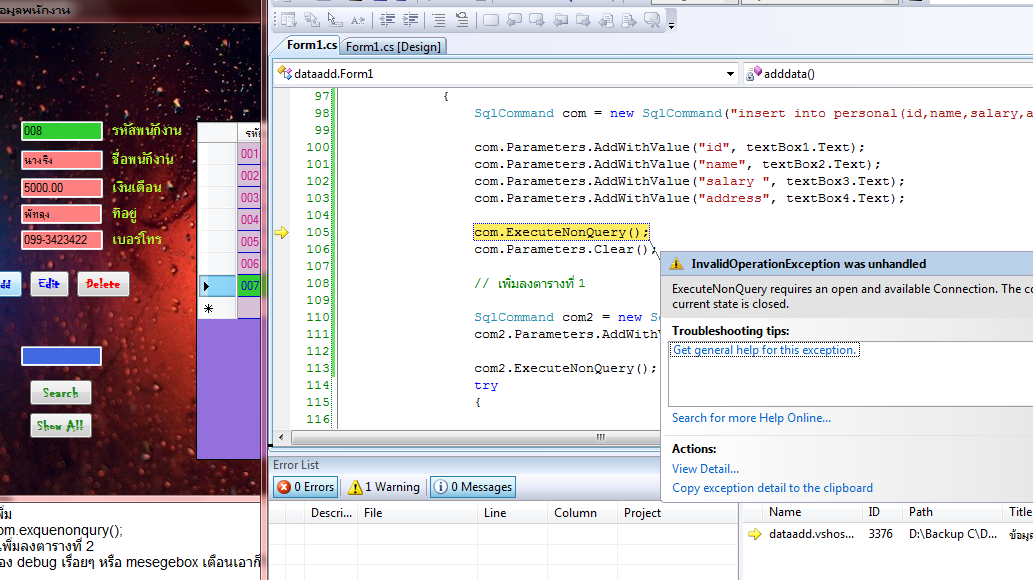Go to next bookmark icon
The image size is (1033, 580).
click(x=537, y=20)
